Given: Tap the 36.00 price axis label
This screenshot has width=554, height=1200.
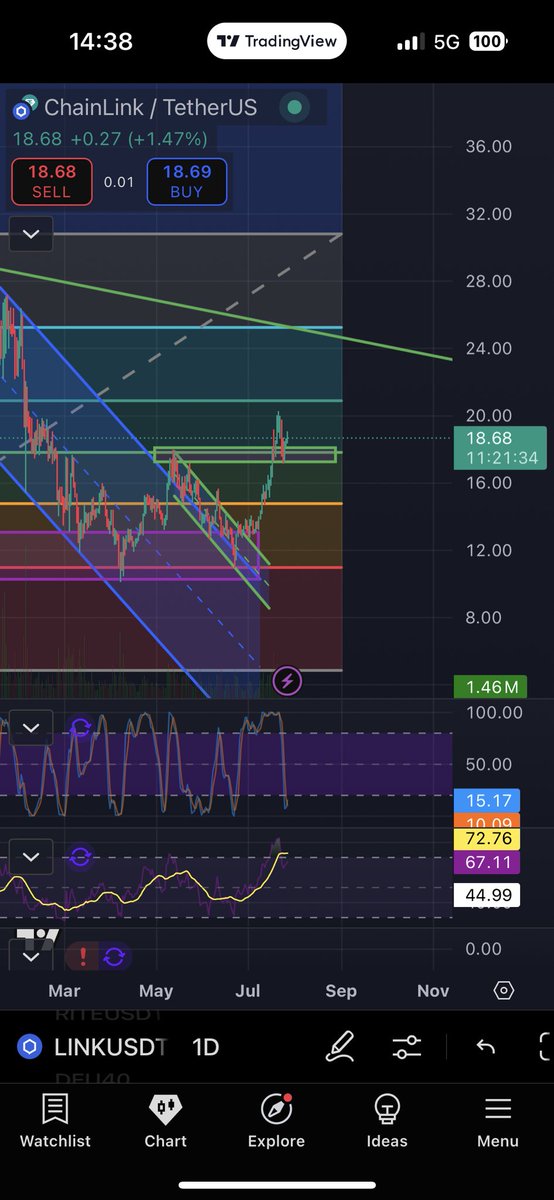Looking at the screenshot, I should (489, 146).
